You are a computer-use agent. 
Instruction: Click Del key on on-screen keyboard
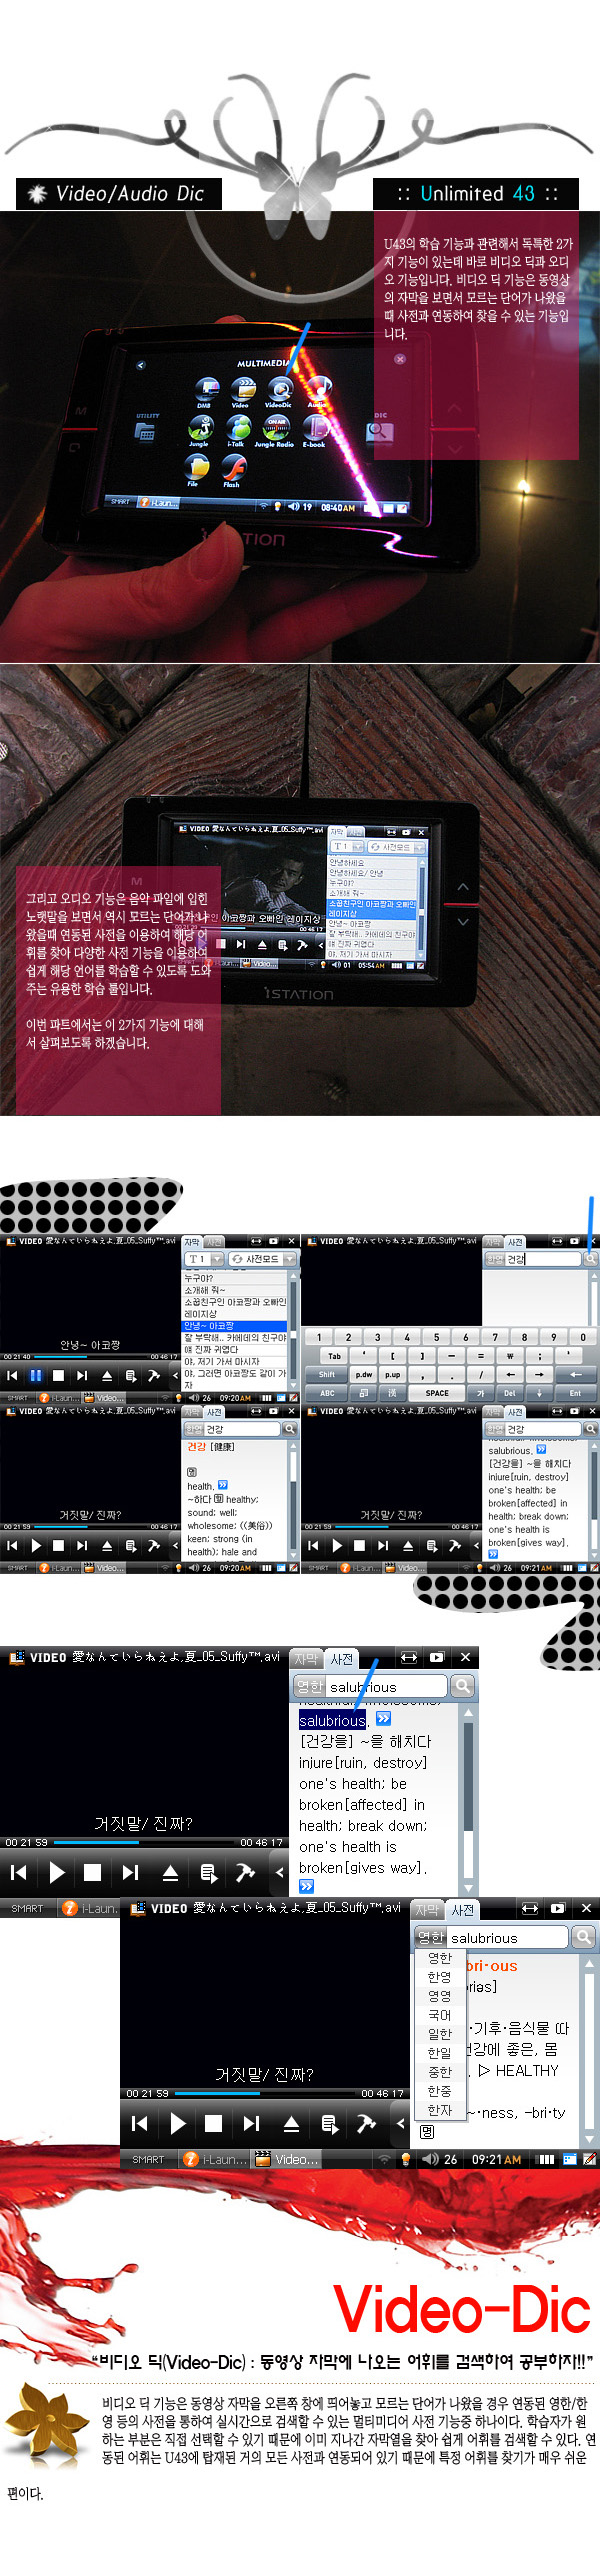509,1393
